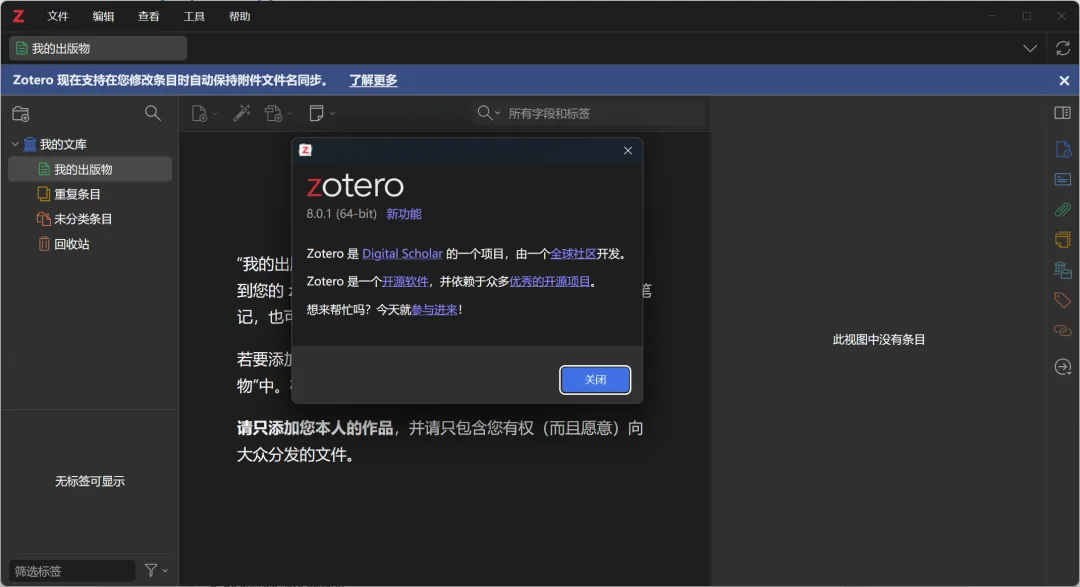The width and height of the screenshot is (1080, 587).
Task: Click the 此视图中没有条目 text
Action: (878, 339)
